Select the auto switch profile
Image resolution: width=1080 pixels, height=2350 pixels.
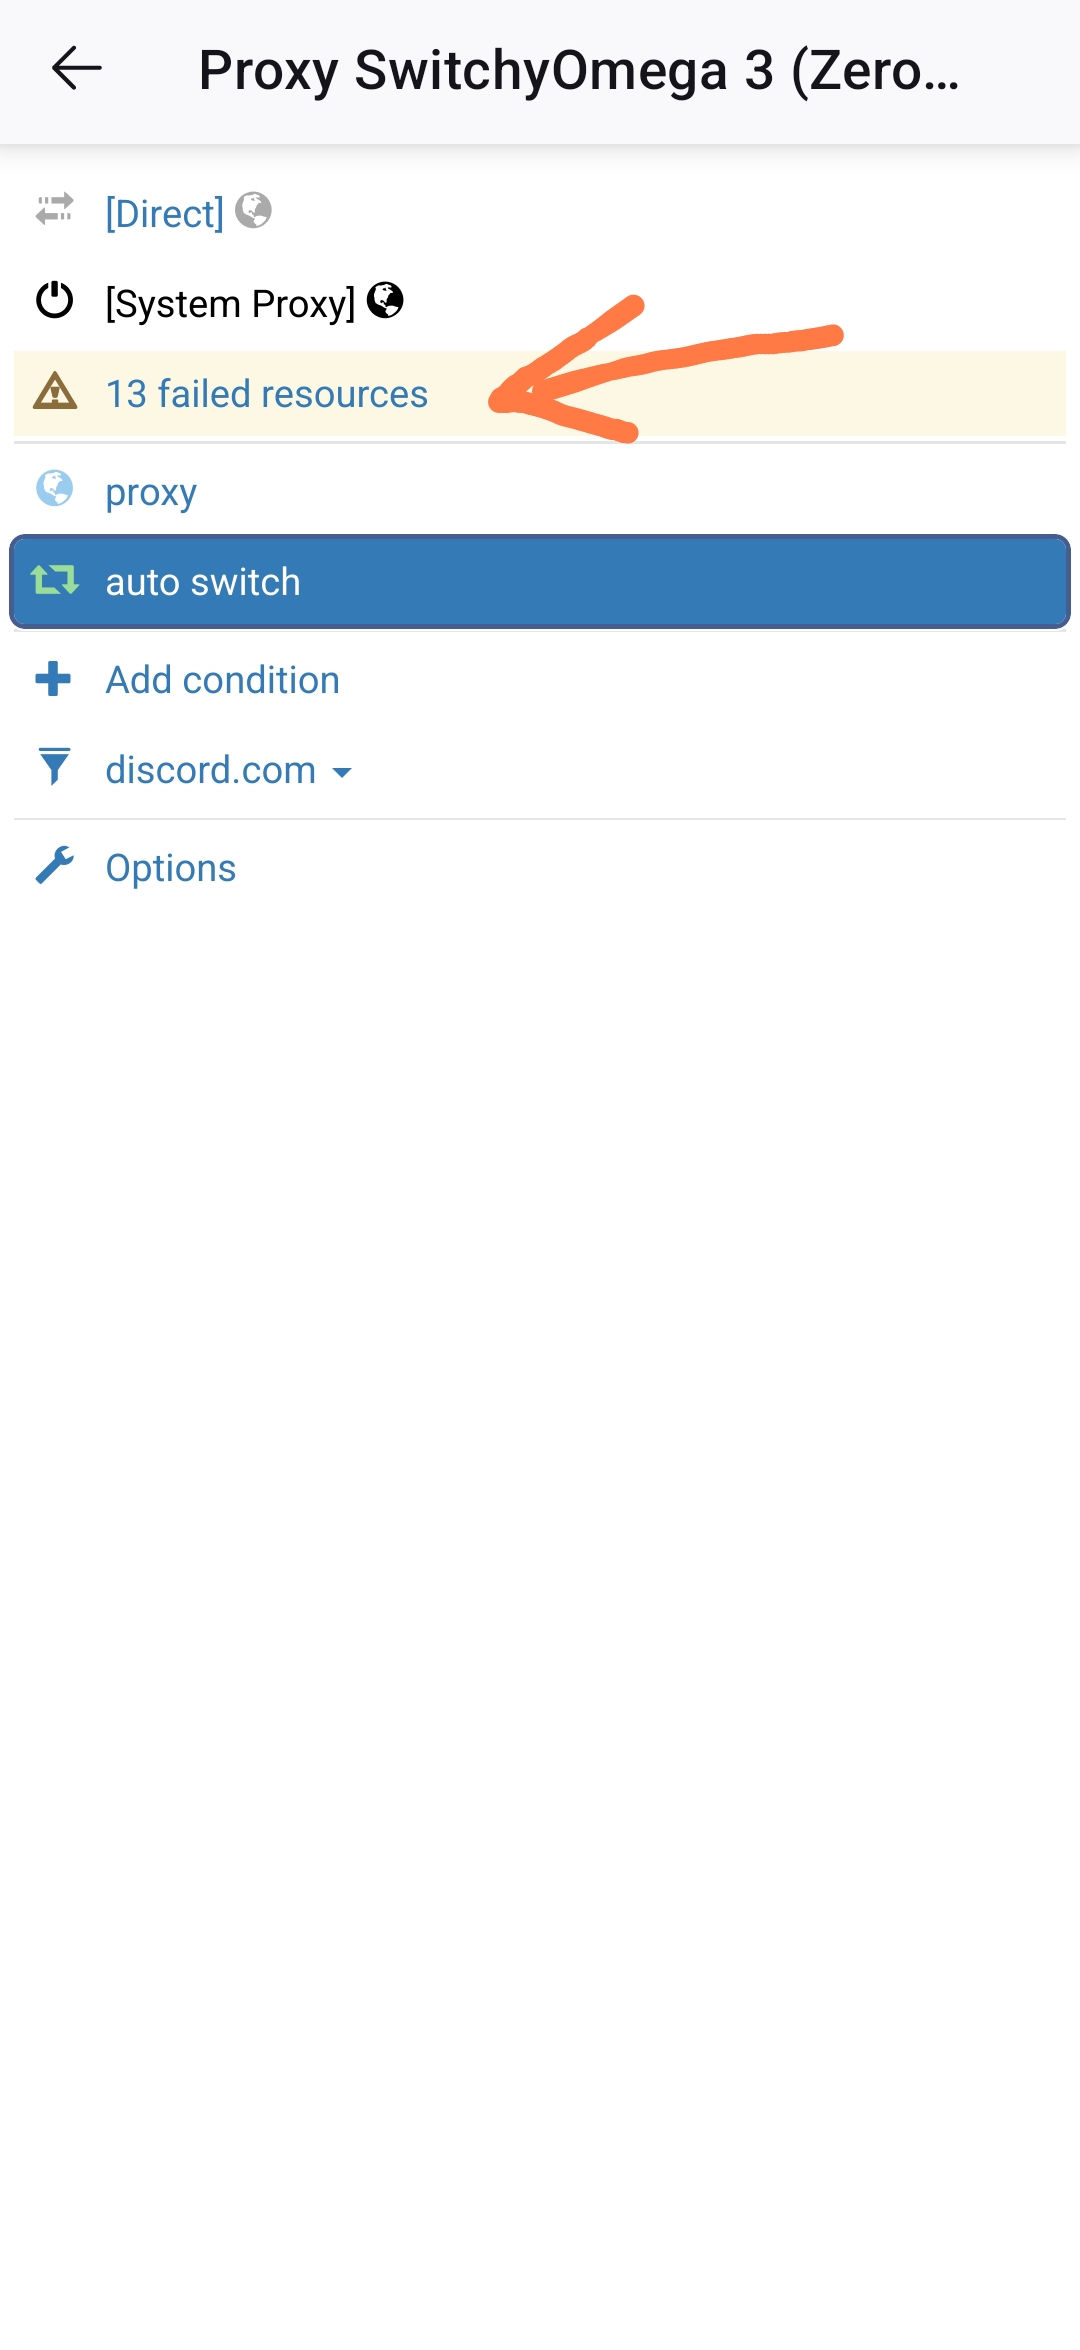(203, 582)
